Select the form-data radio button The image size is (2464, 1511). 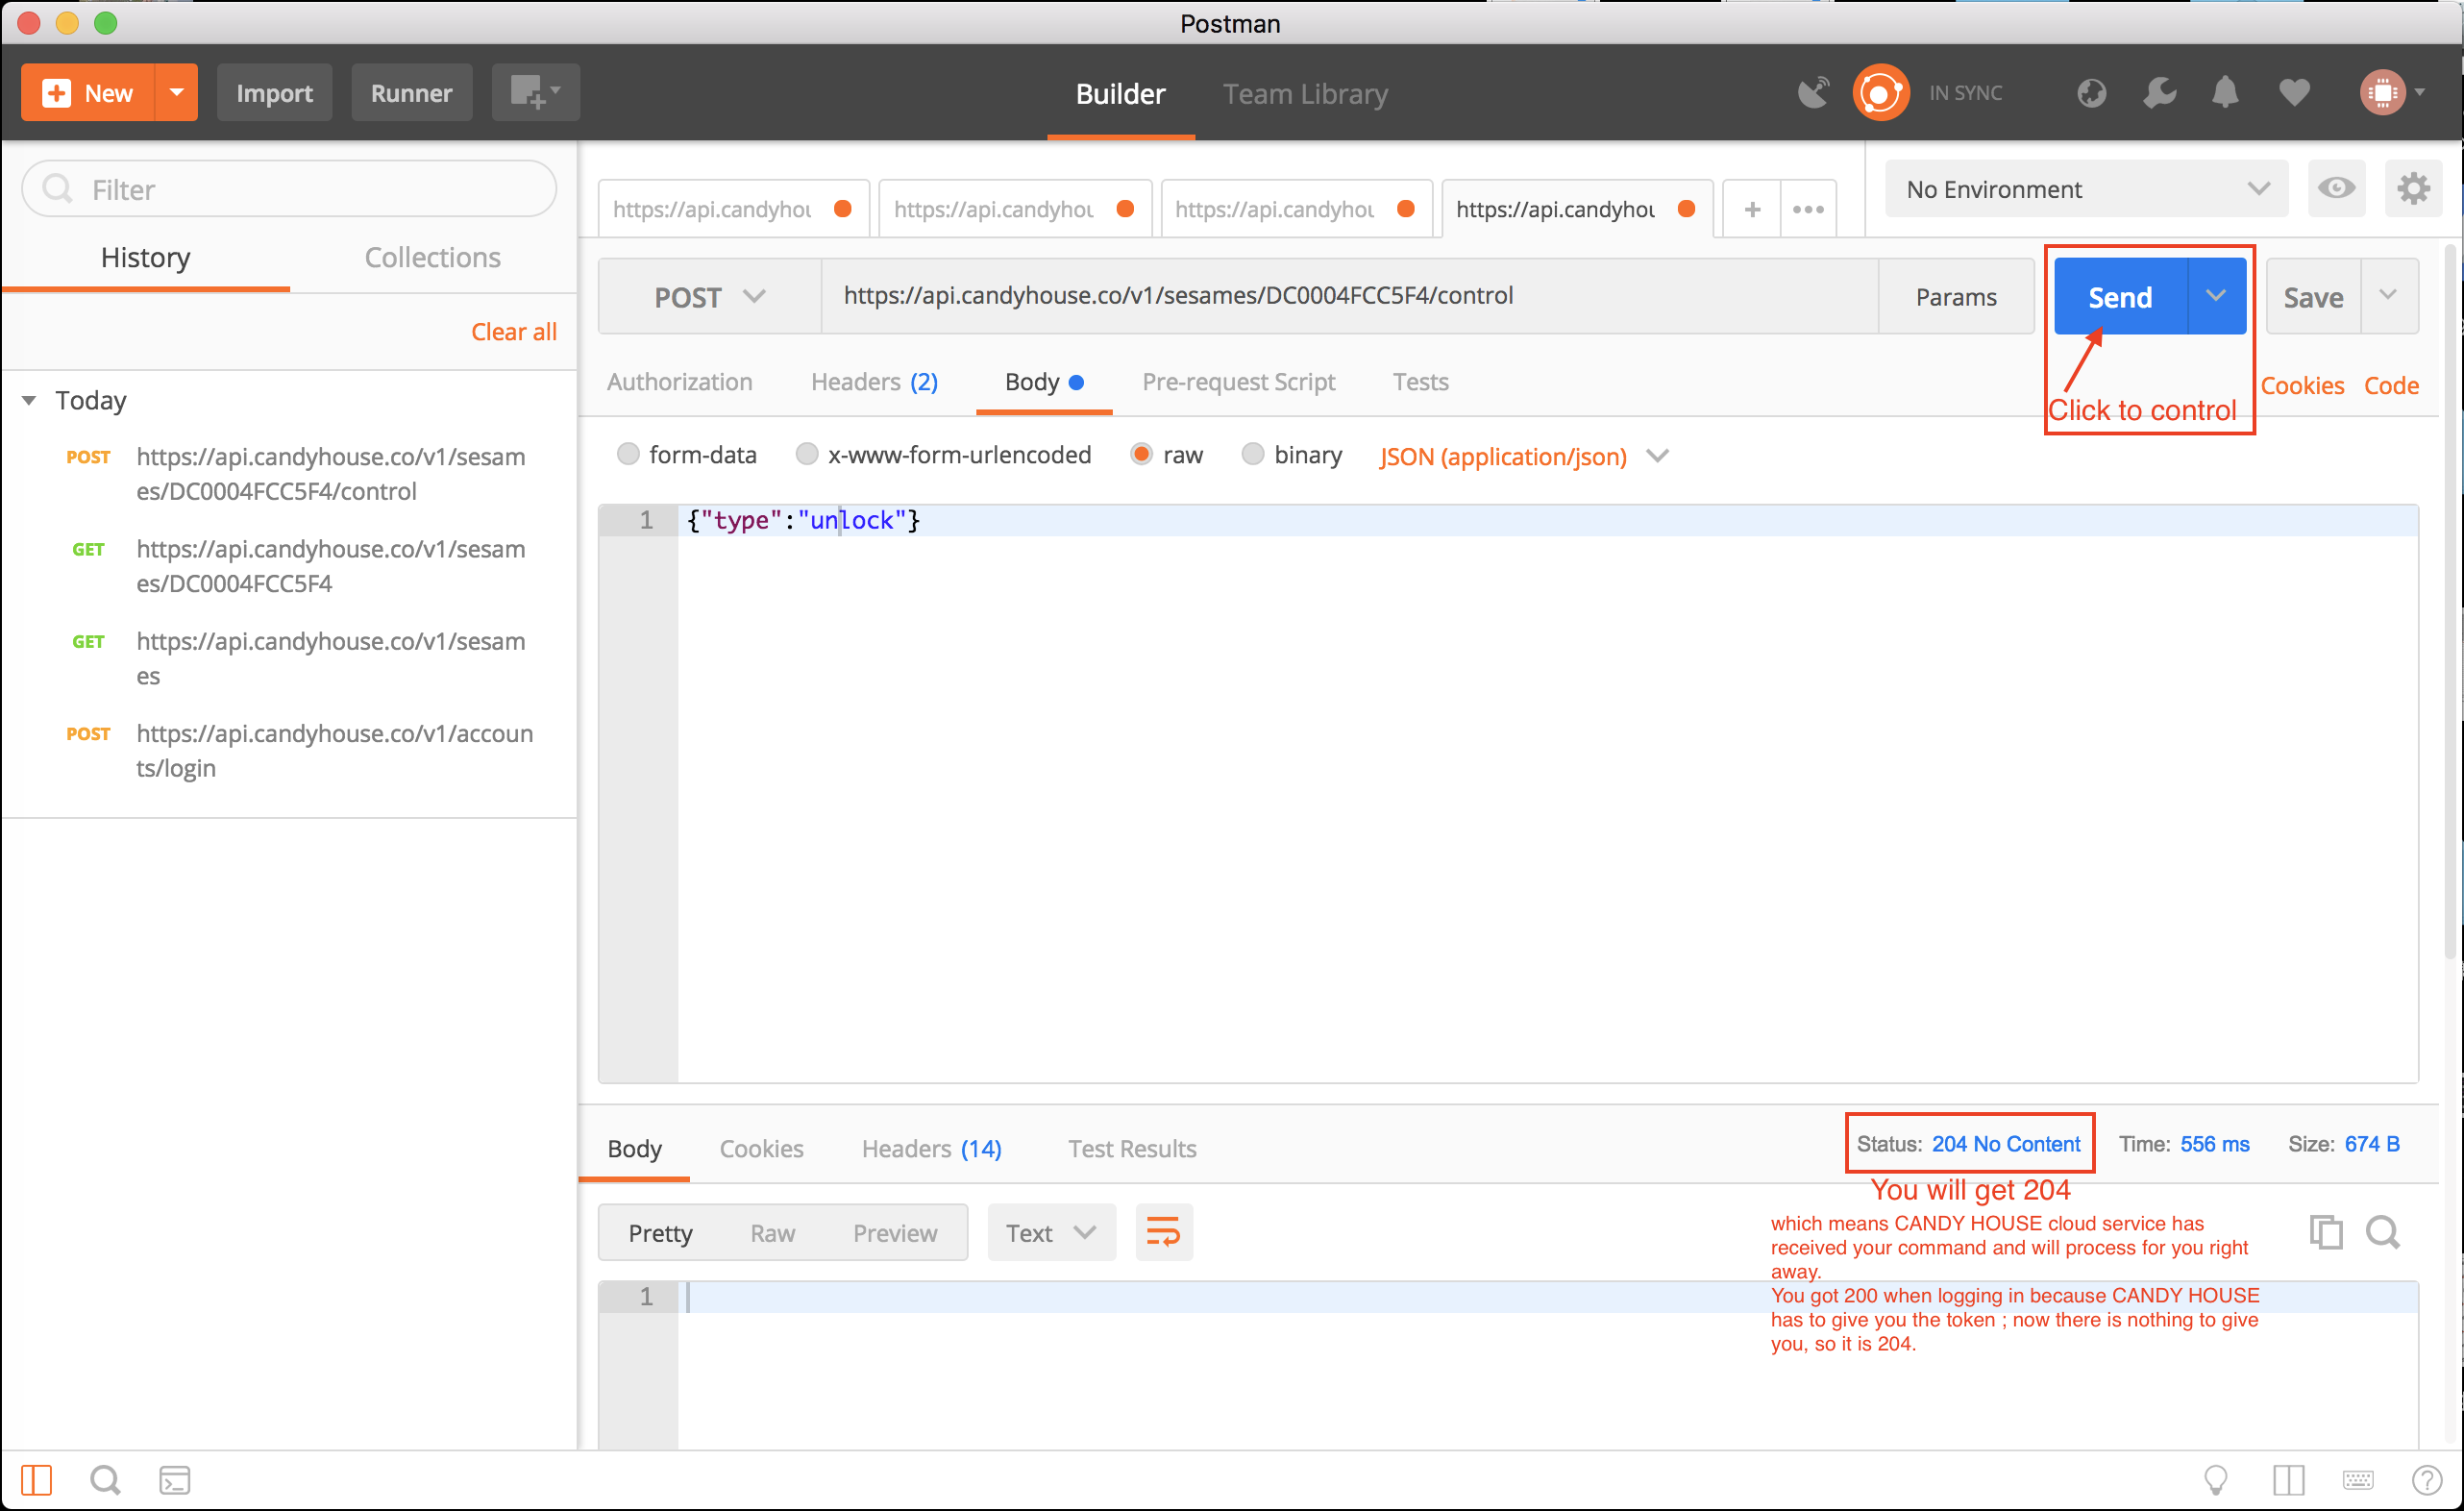(628, 454)
